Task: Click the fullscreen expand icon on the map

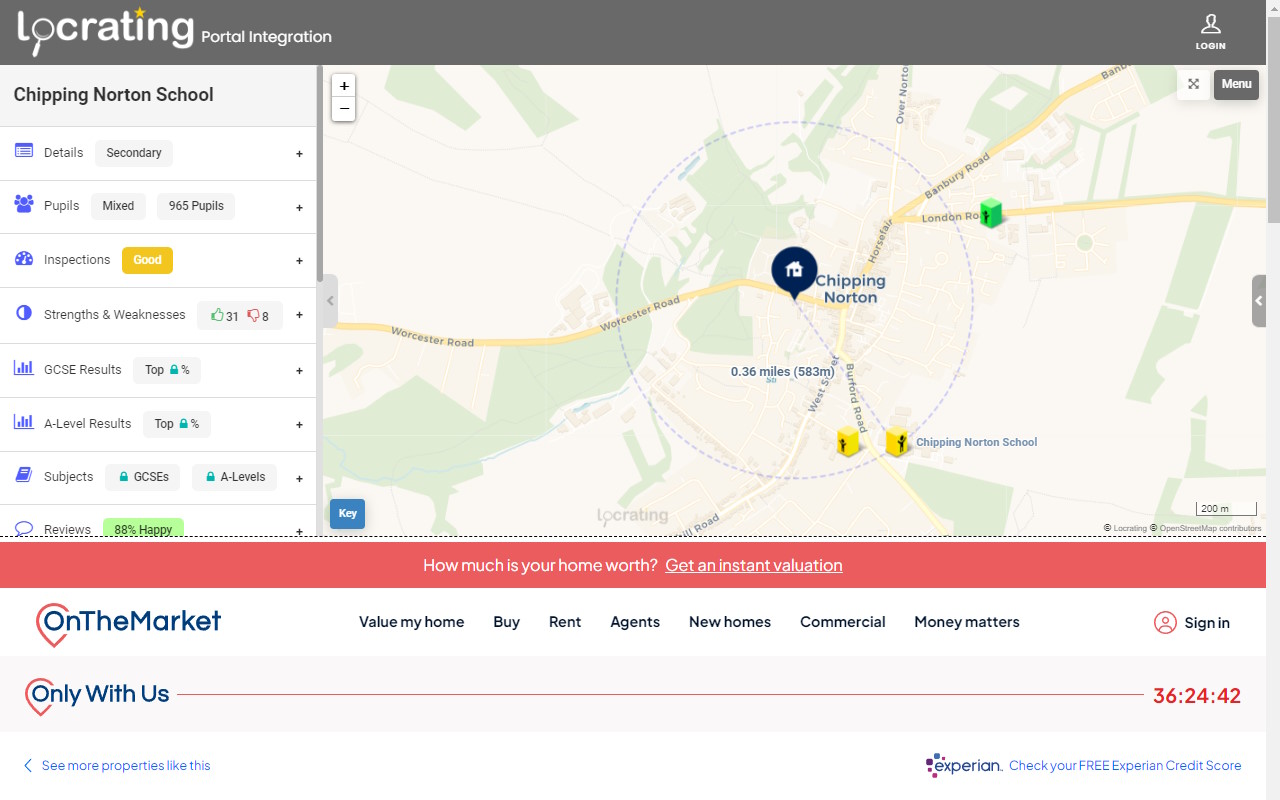Action: click(1193, 85)
